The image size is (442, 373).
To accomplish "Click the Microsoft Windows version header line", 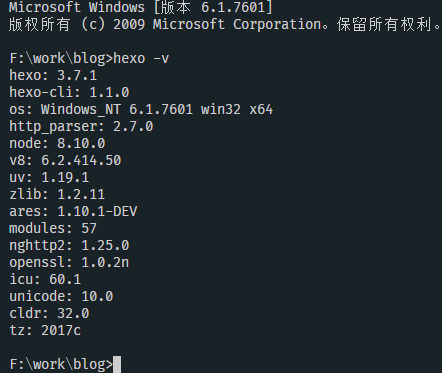I will (x=141, y=7).
